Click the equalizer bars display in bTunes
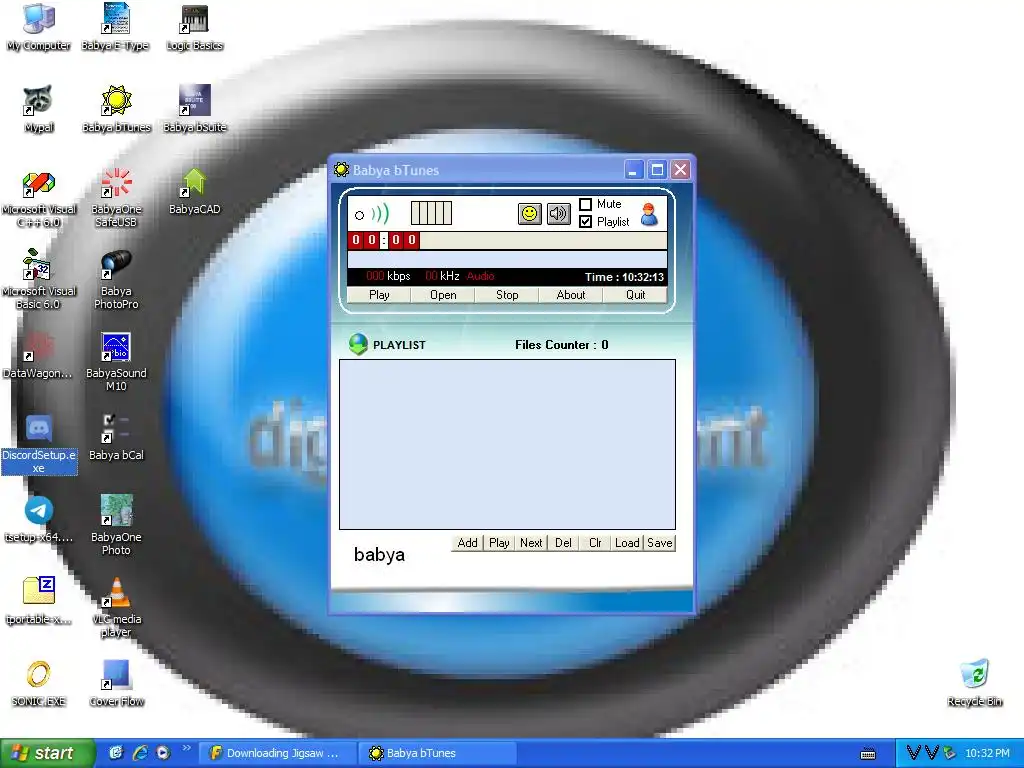Image resolution: width=1024 pixels, height=768 pixels. pyautogui.click(x=431, y=213)
